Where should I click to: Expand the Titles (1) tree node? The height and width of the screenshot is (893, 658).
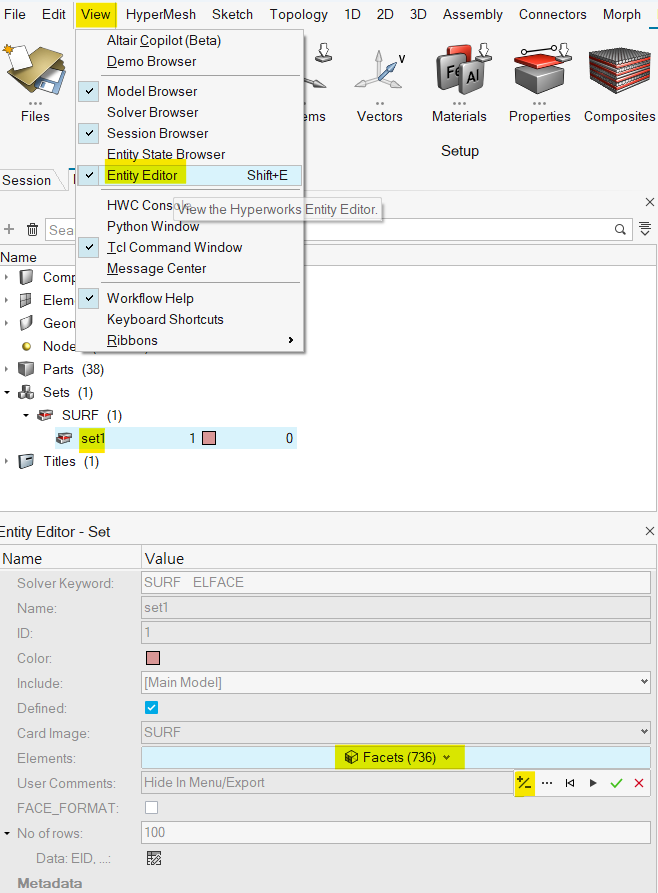click(6, 461)
